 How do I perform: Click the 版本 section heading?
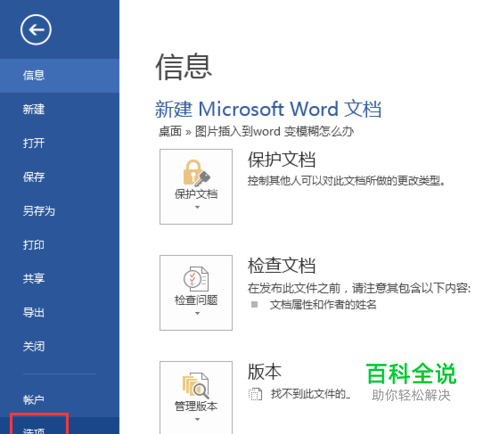click(x=264, y=372)
